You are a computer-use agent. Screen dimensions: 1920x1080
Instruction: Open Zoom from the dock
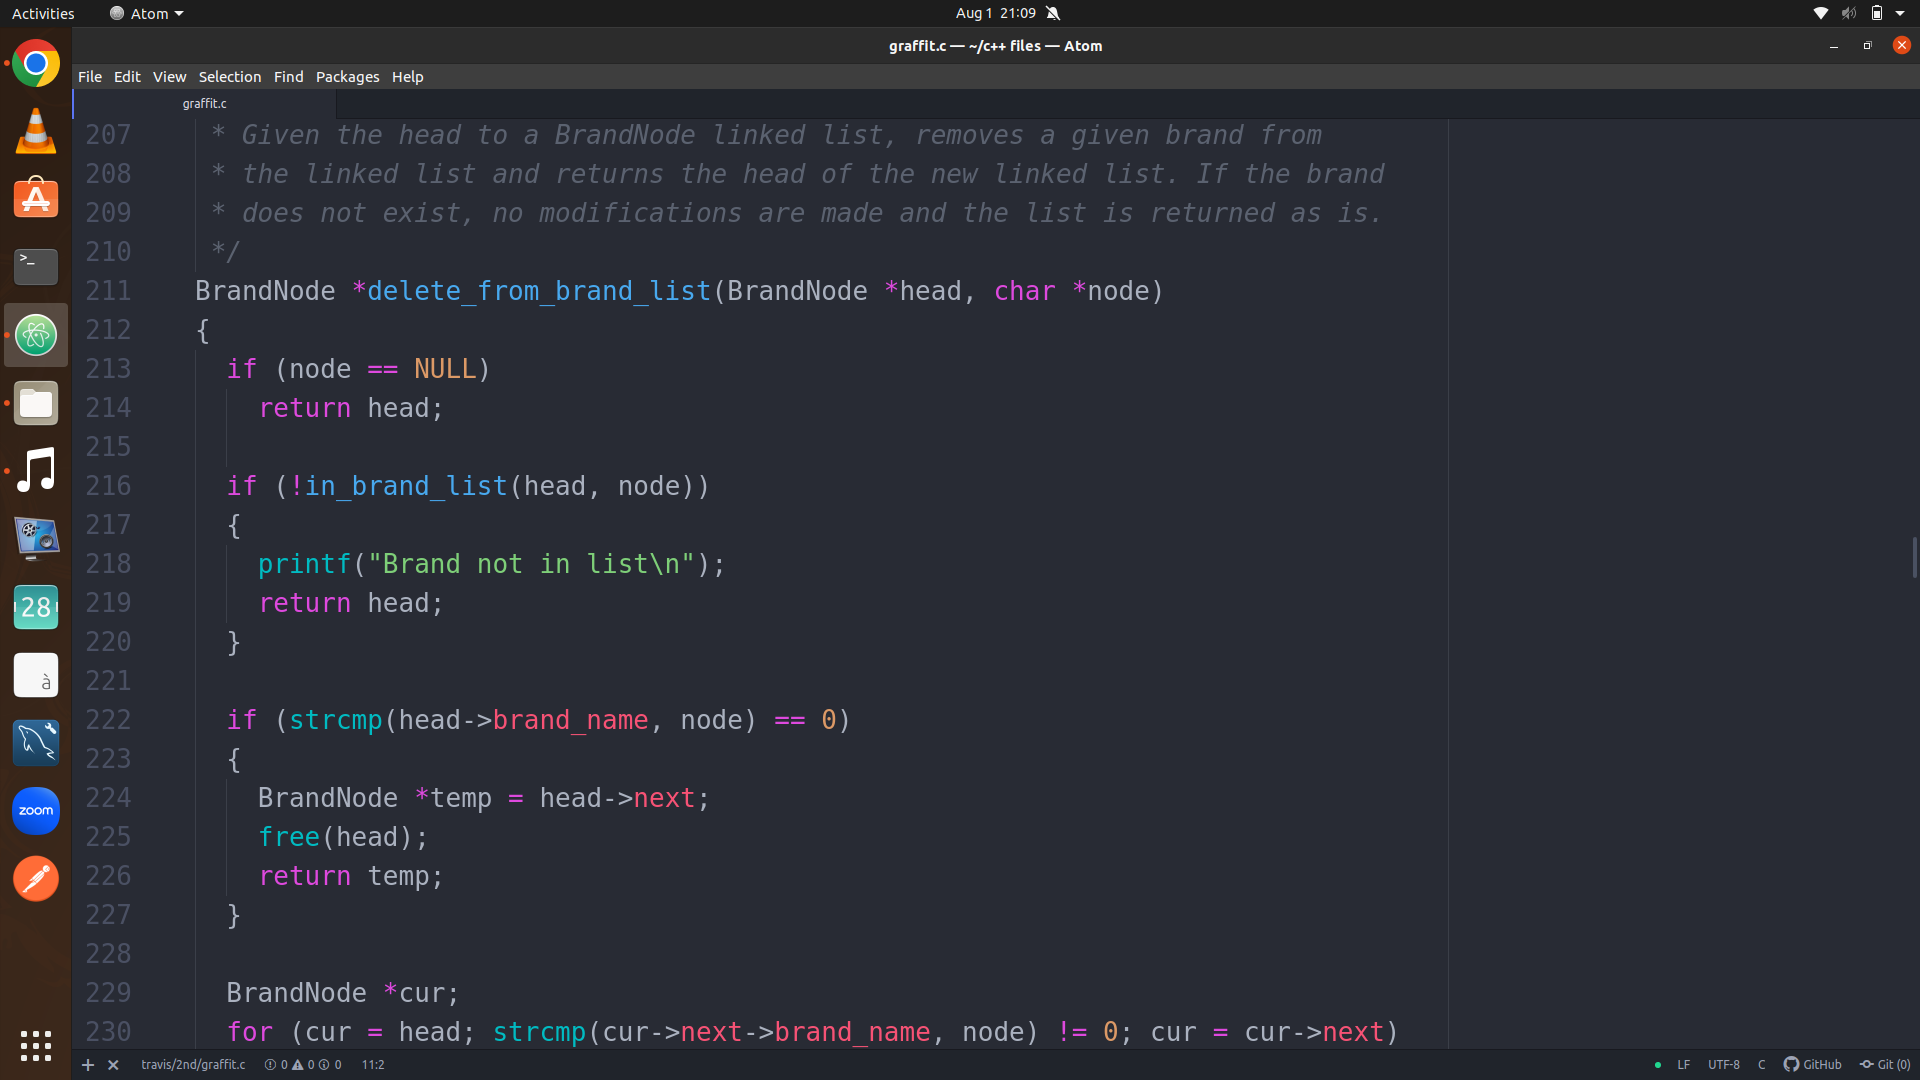tap(36, 811)
